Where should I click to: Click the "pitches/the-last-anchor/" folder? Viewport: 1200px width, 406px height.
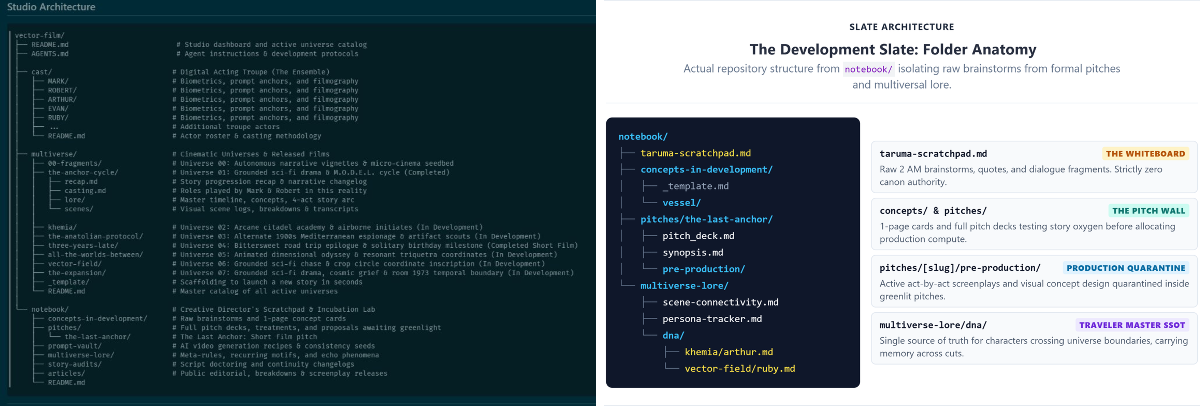click(707, 219)
